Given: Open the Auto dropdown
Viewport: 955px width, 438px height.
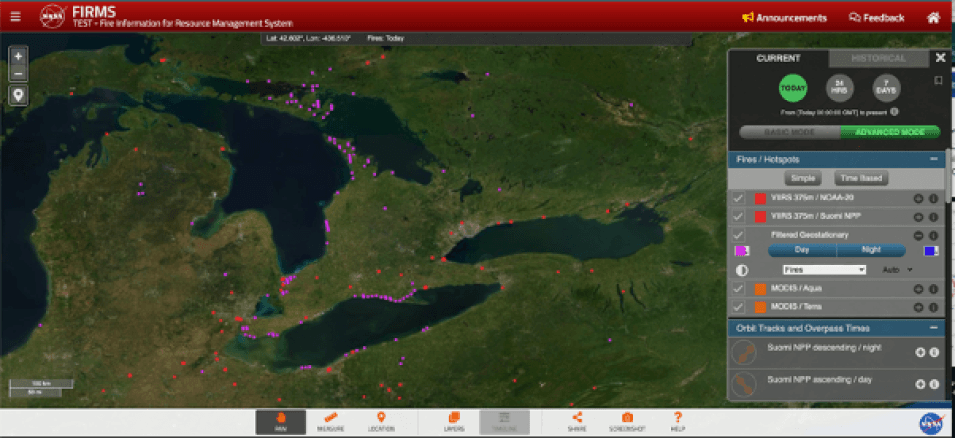Looking at the screenshot, I should pos(898,269).
